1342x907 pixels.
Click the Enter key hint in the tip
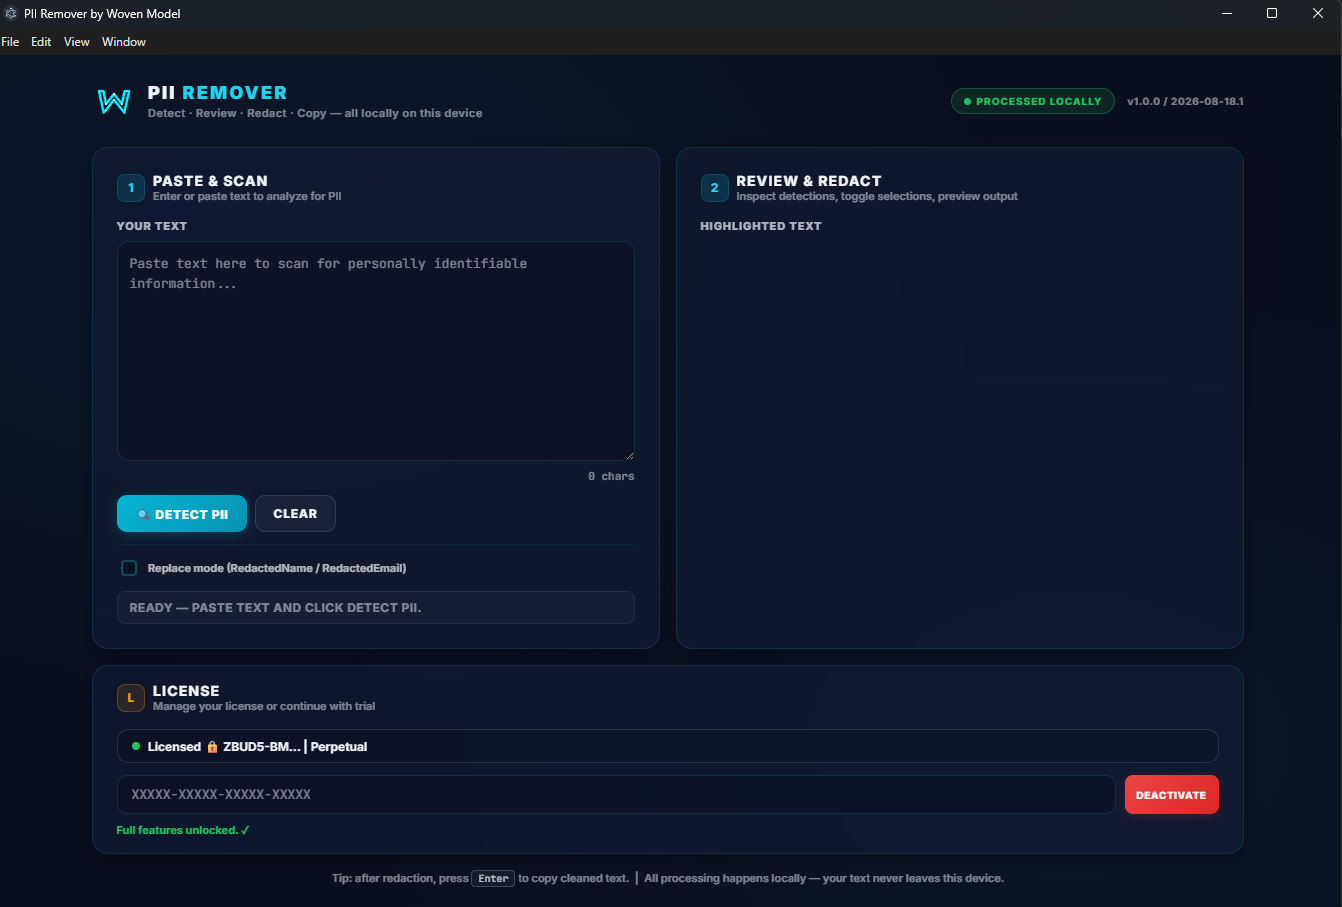(493, 879)
